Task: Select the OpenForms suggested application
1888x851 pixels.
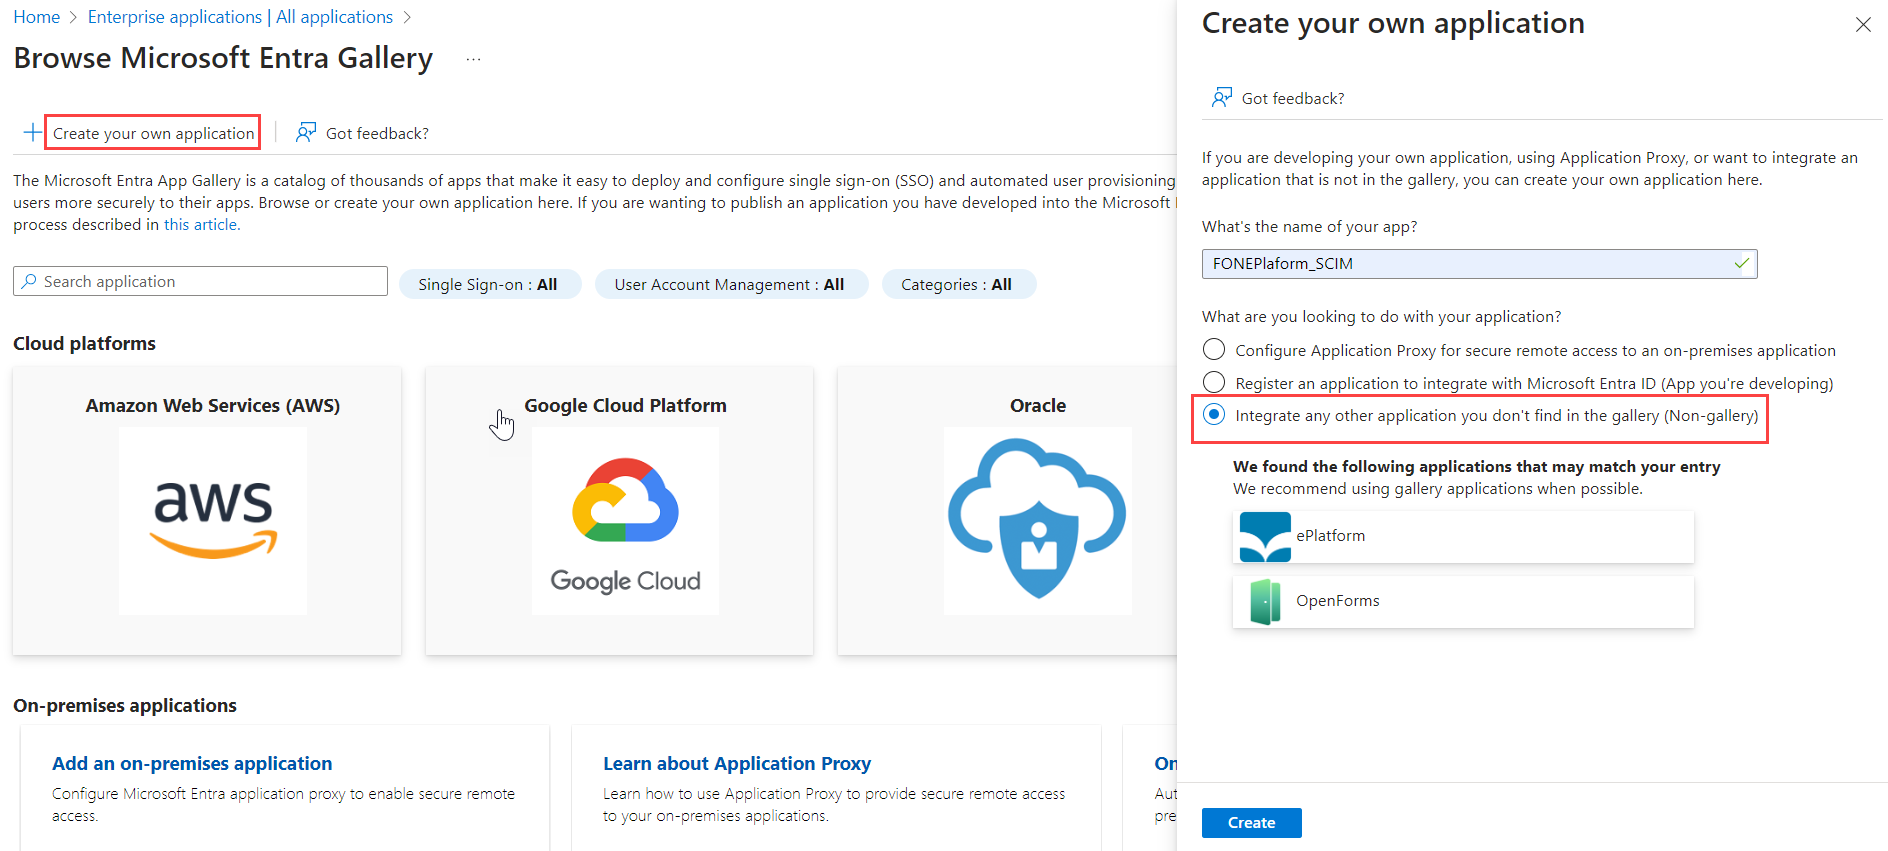Action: [x=1463, y=602]
